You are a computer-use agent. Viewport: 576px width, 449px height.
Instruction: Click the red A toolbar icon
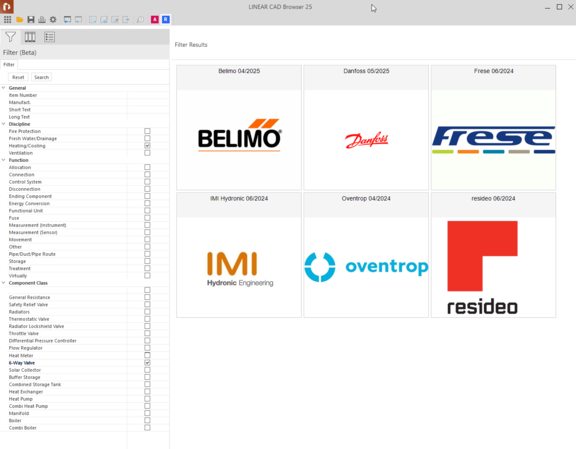click(155, 19)
